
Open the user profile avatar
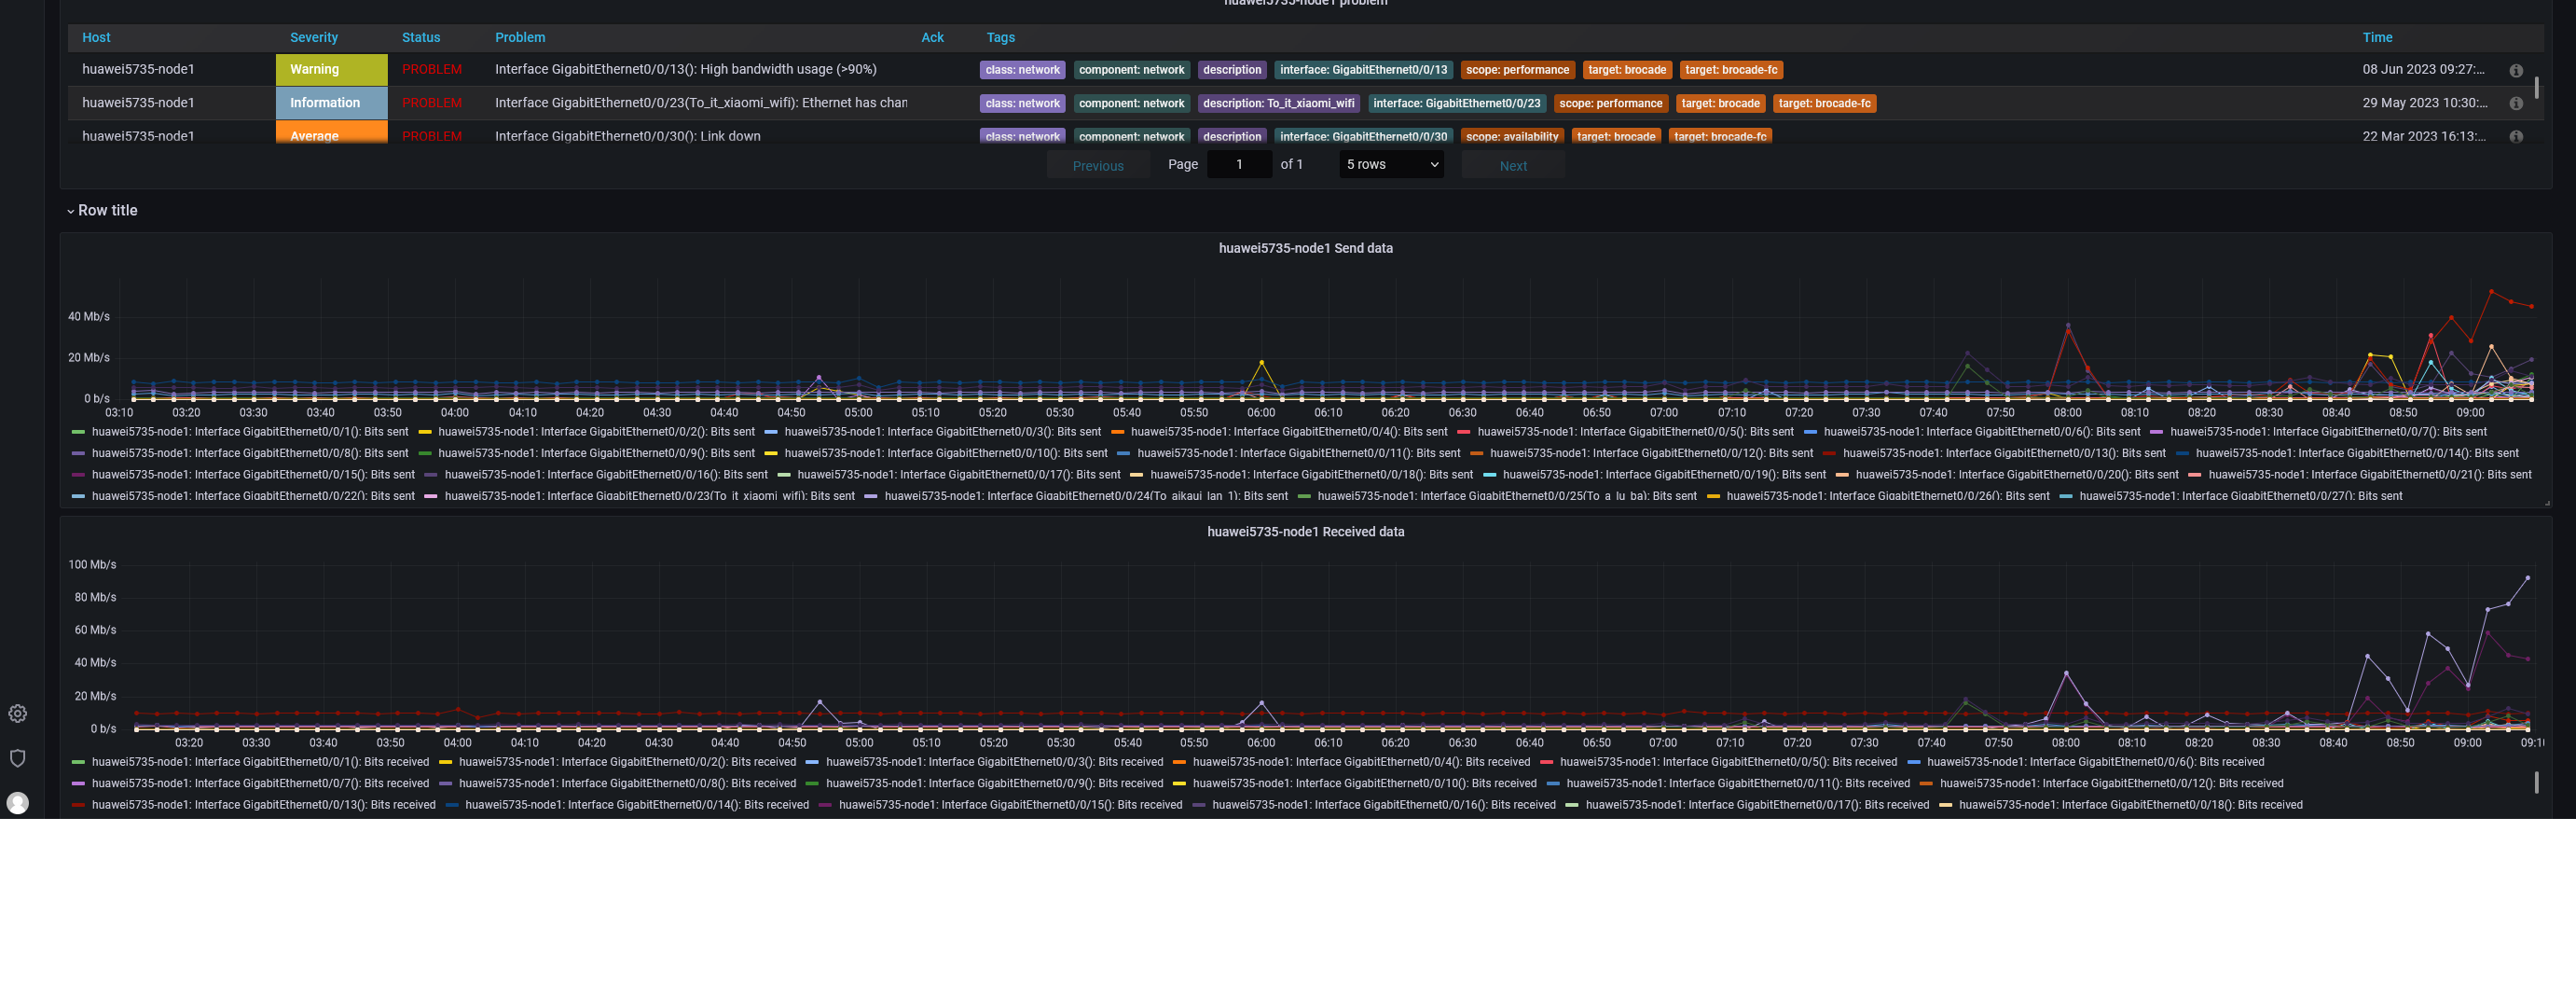coord(18,803)
